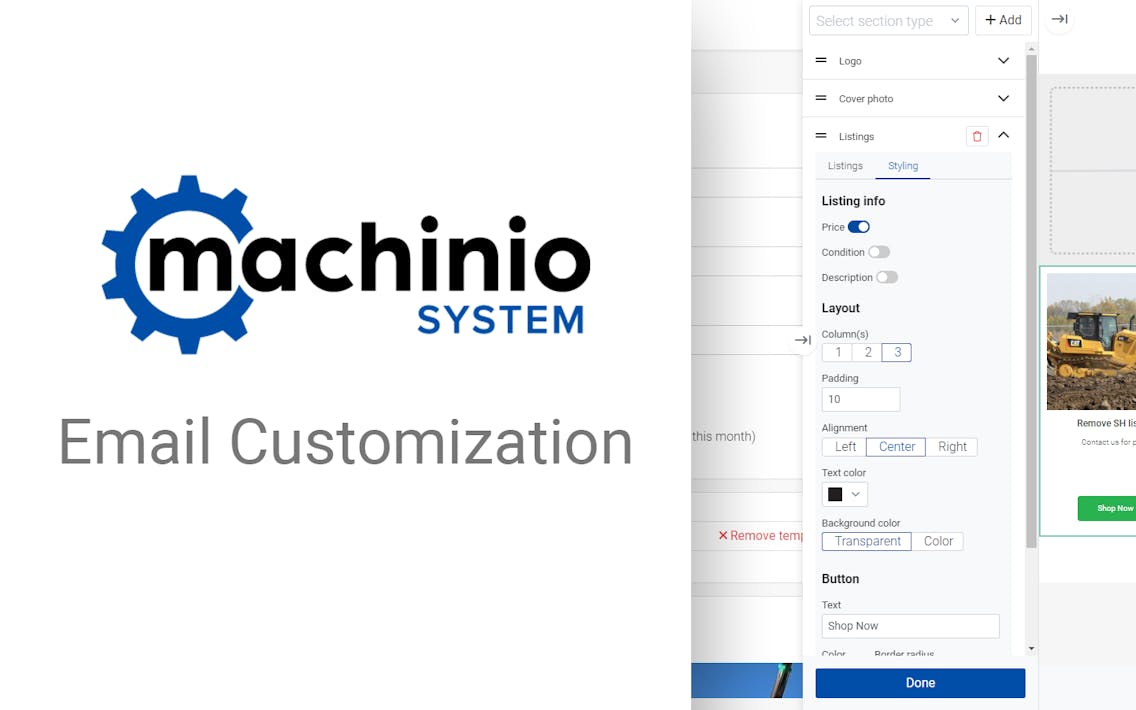Set columns to 1

click(x=838, y=352)
